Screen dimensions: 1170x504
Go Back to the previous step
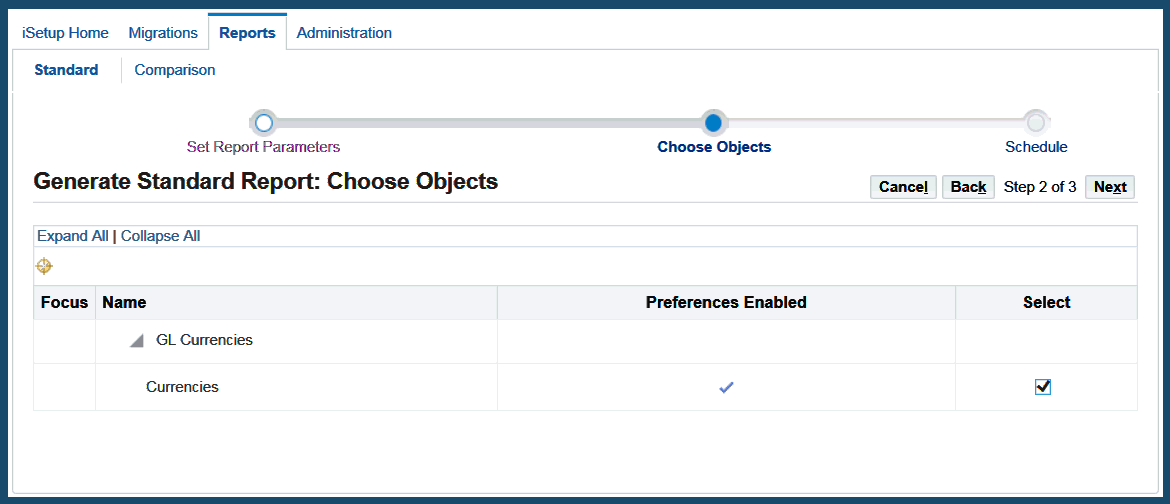pos(968,187)
